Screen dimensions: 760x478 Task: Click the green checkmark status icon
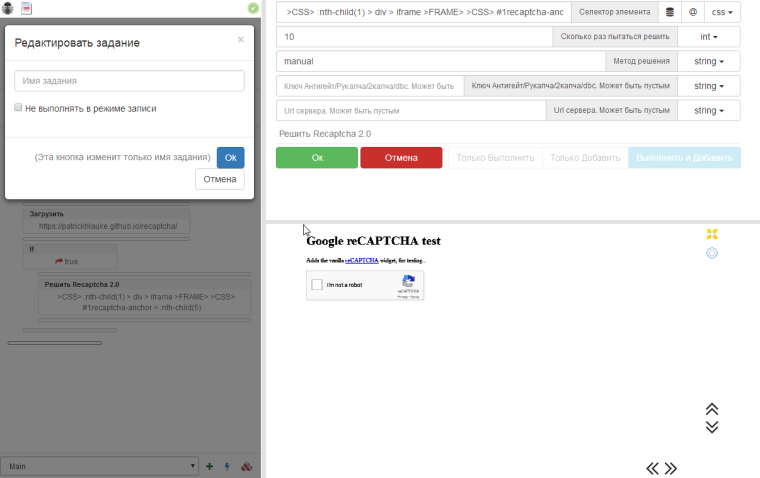pos(253,8)
